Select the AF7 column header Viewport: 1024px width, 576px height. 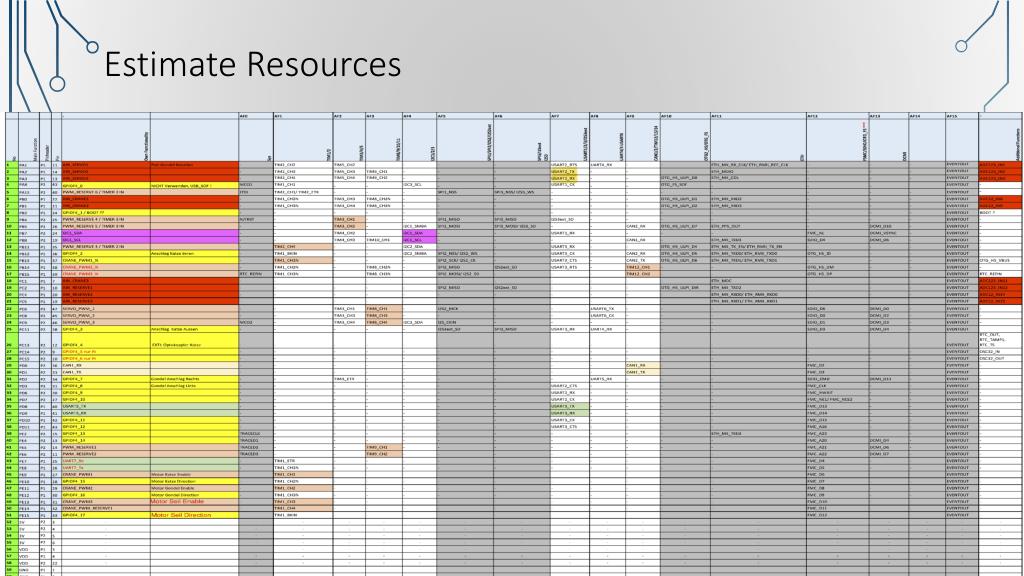pos(569,116)
